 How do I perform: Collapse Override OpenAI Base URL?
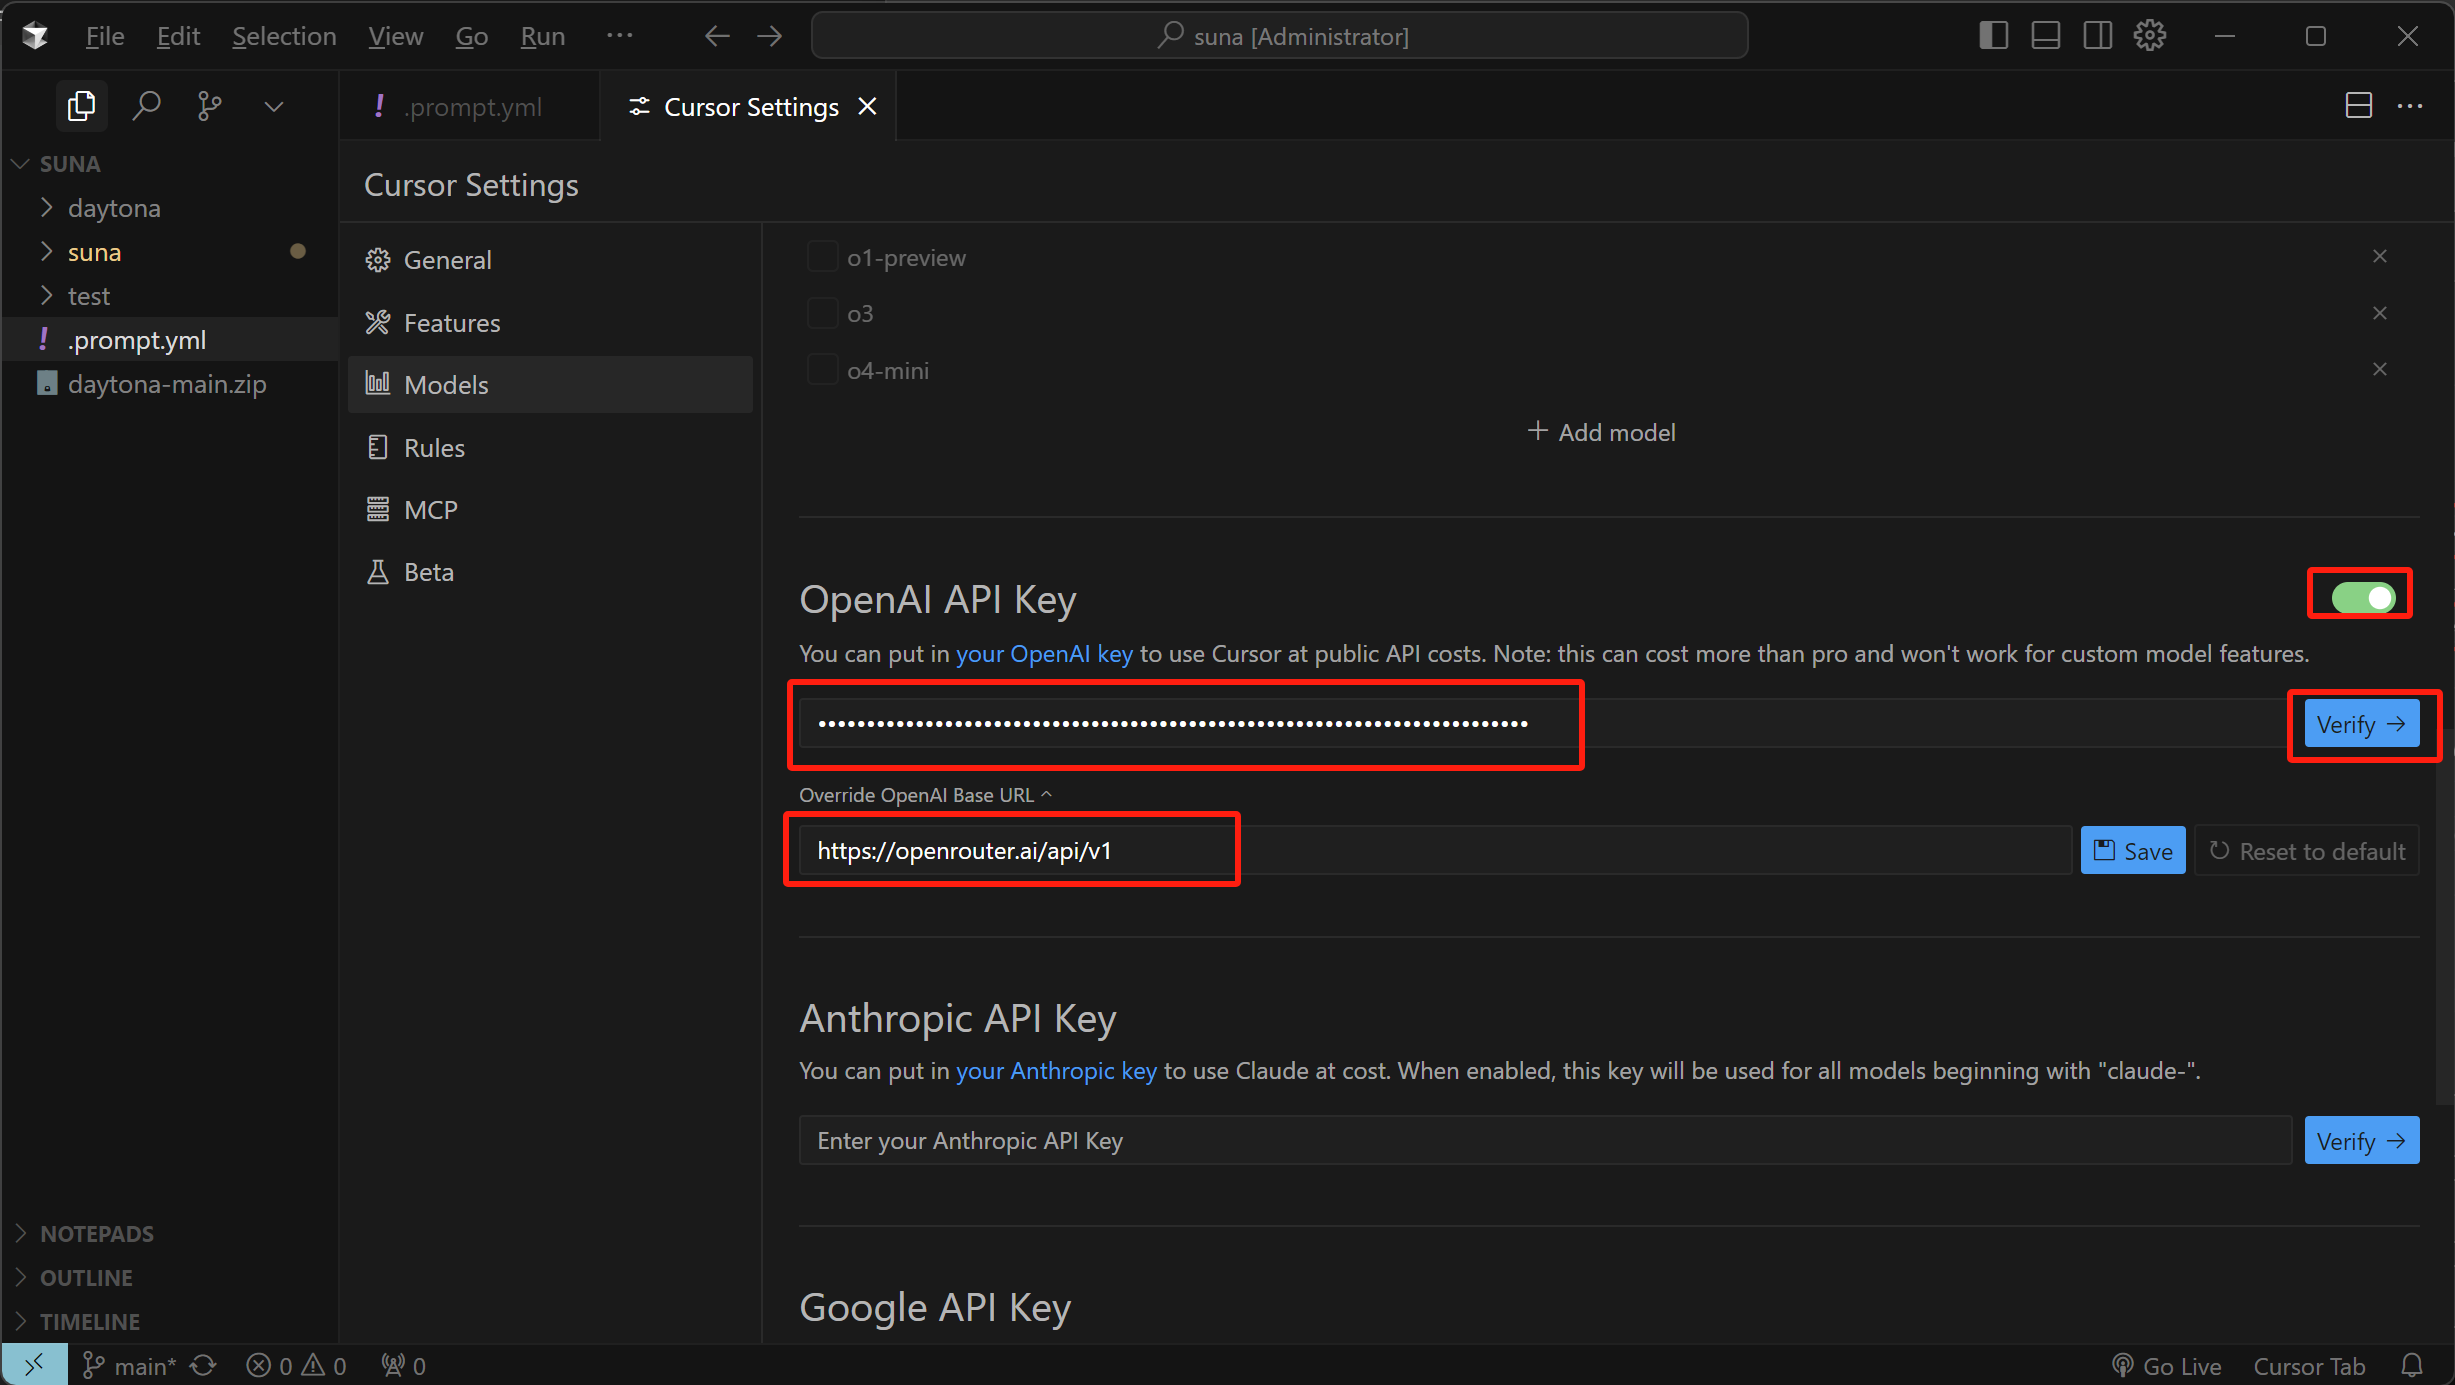(x=926, y=795)
